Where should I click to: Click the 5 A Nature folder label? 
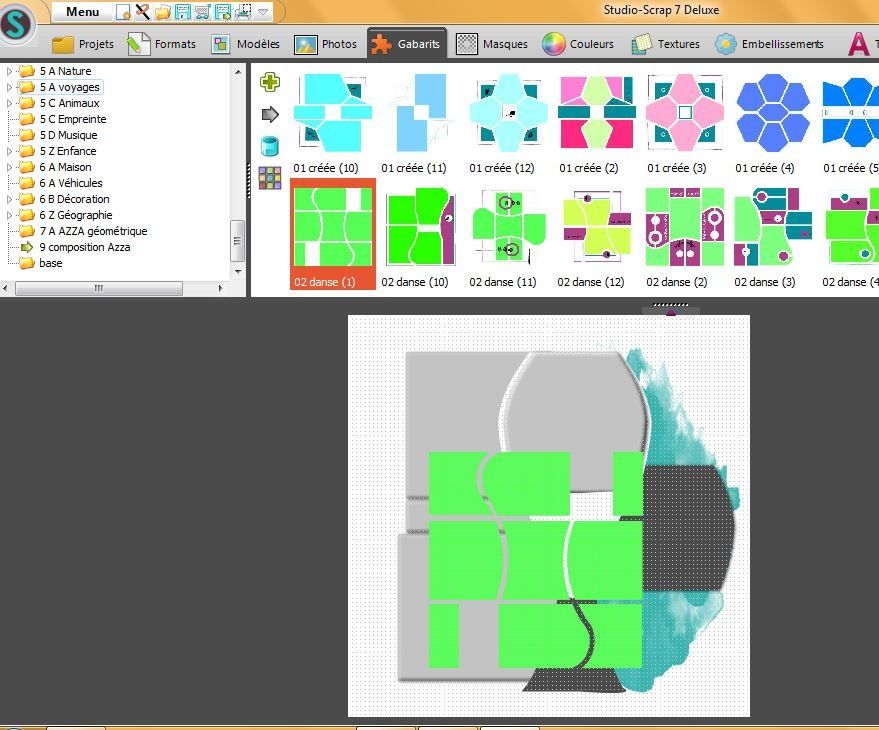click(x=66, y=71)
